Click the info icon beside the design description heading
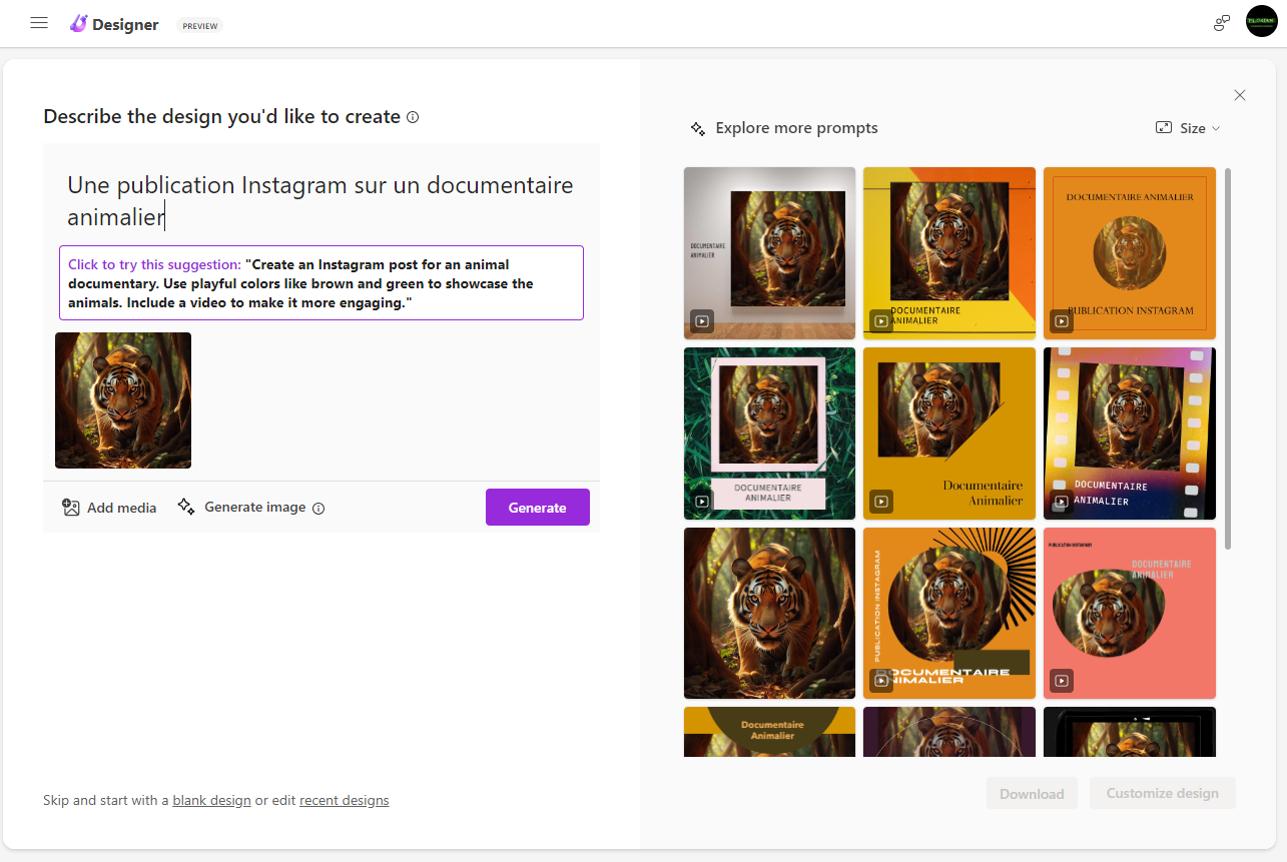The height and width of the screenshot is (862, 1287). (x=413, y=117)
